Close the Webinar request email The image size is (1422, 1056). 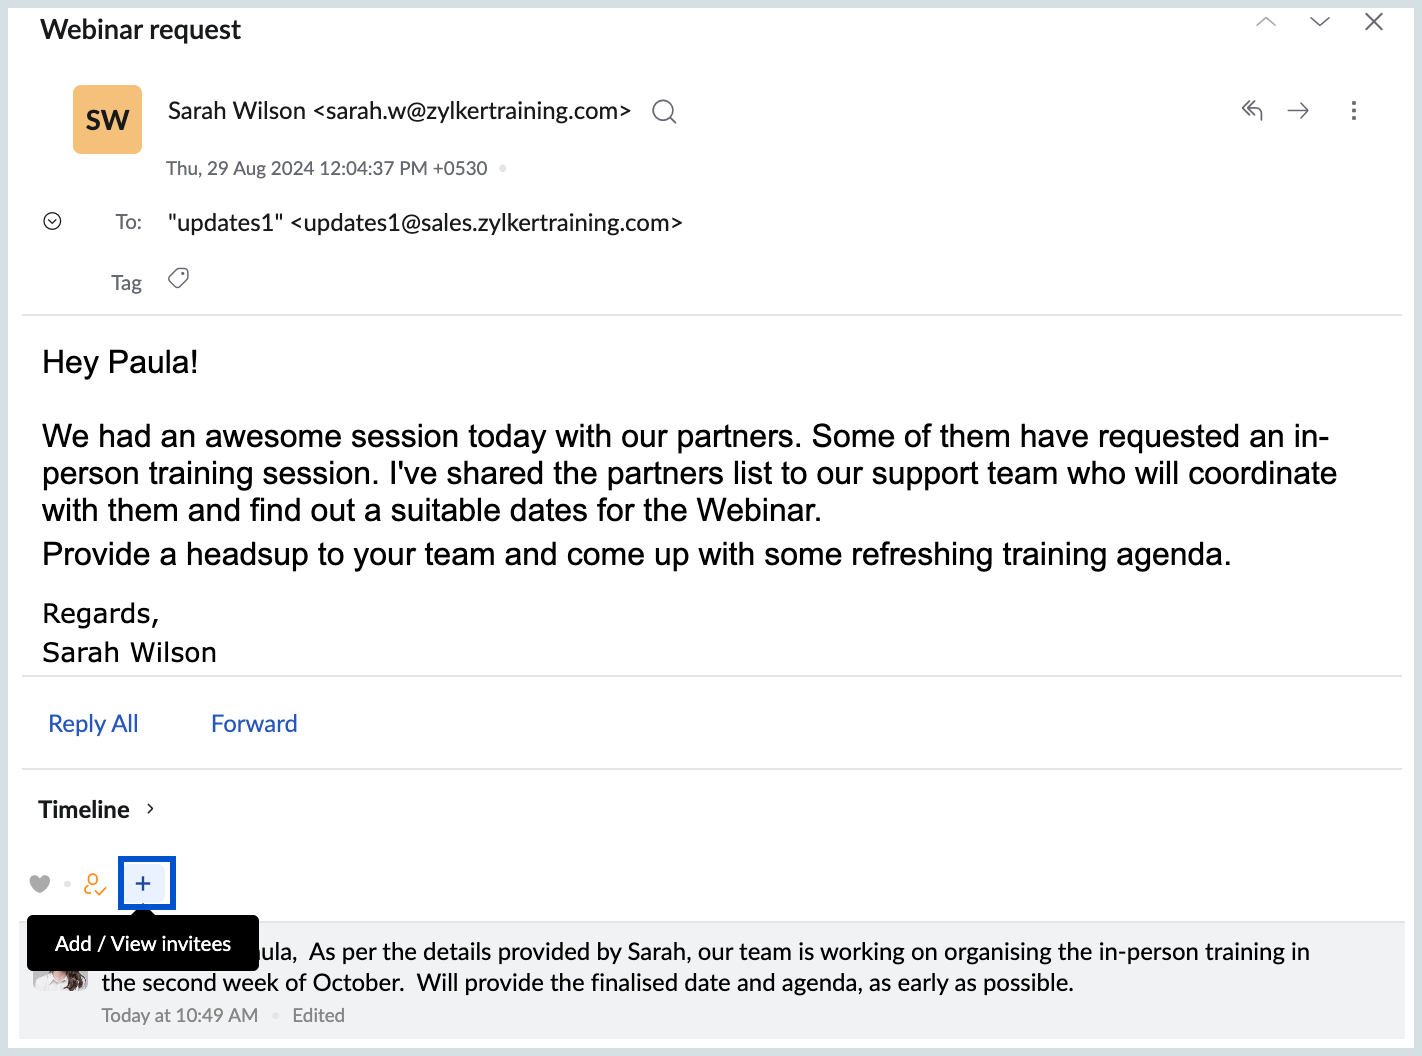point(1374,22)
